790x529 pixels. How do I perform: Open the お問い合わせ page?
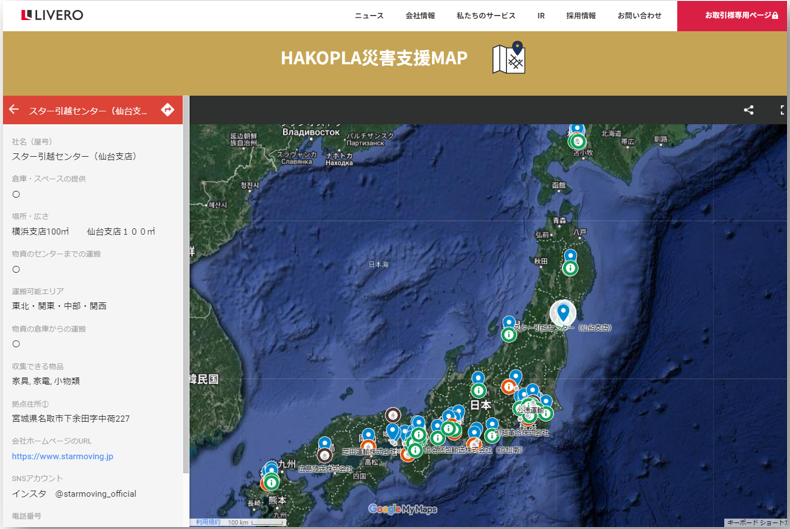[639, 16]
